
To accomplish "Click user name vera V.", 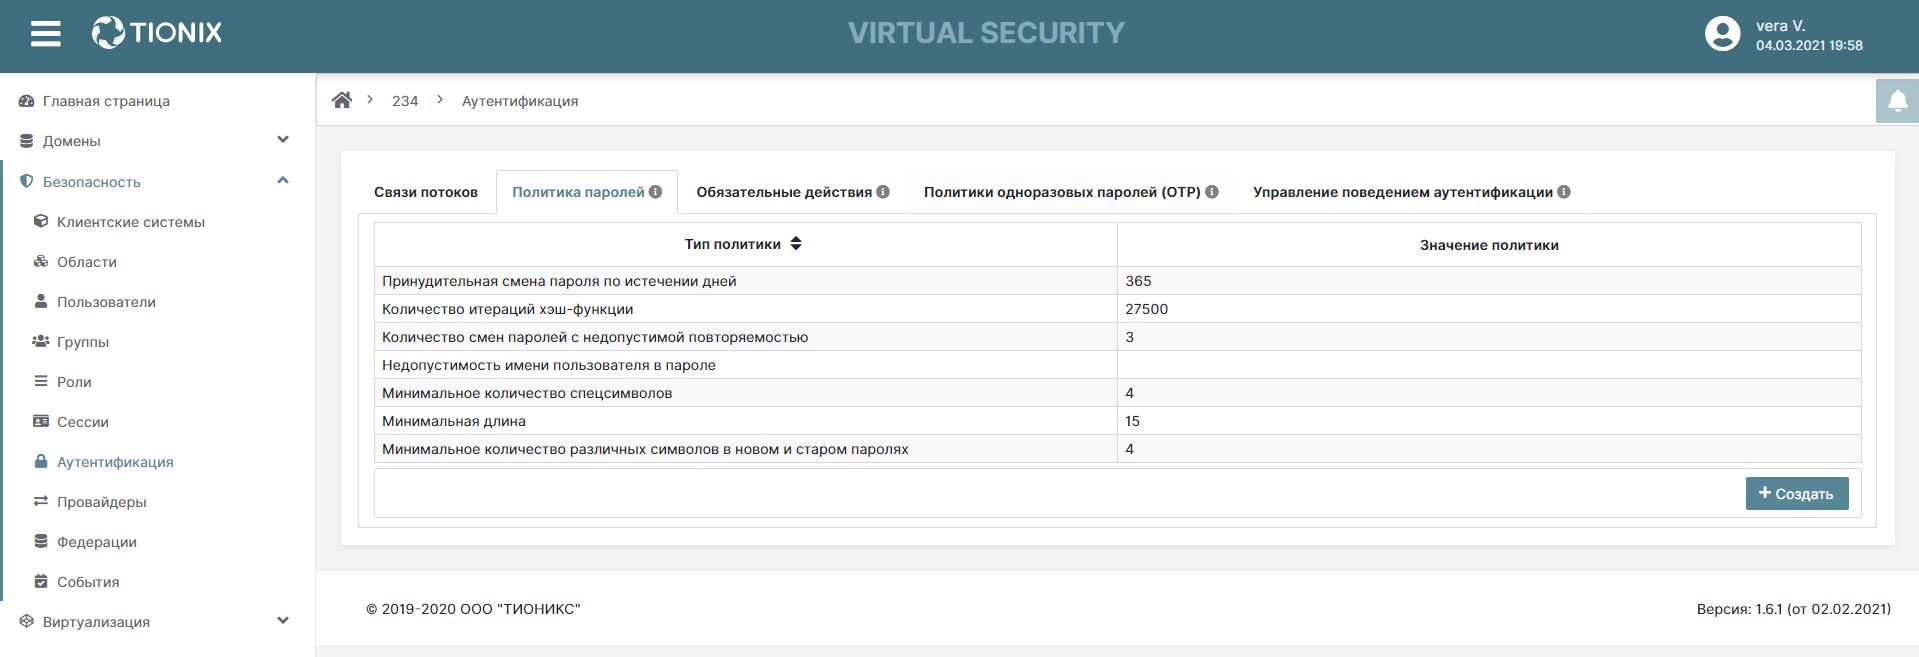I will [1780, 26].
